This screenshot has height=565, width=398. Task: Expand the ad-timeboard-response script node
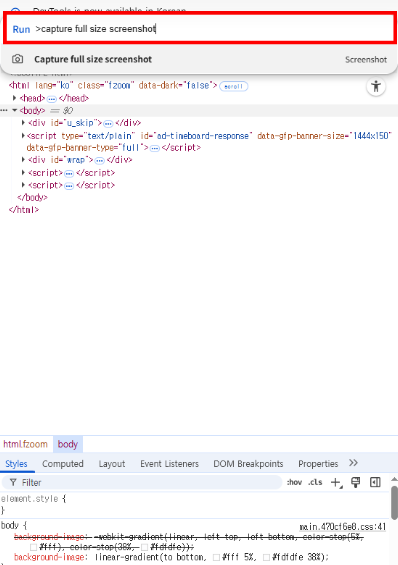(23, 135)
